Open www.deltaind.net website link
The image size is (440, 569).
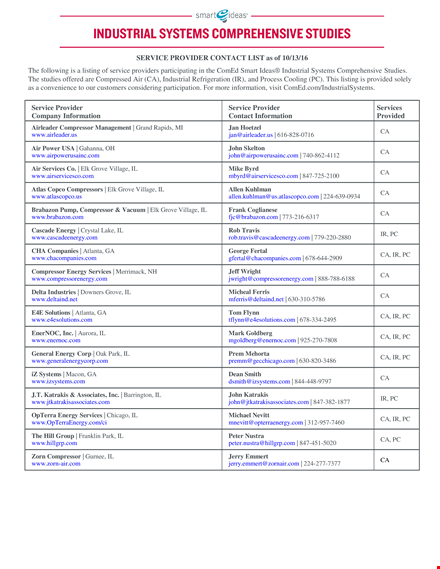tap(54, 299)
